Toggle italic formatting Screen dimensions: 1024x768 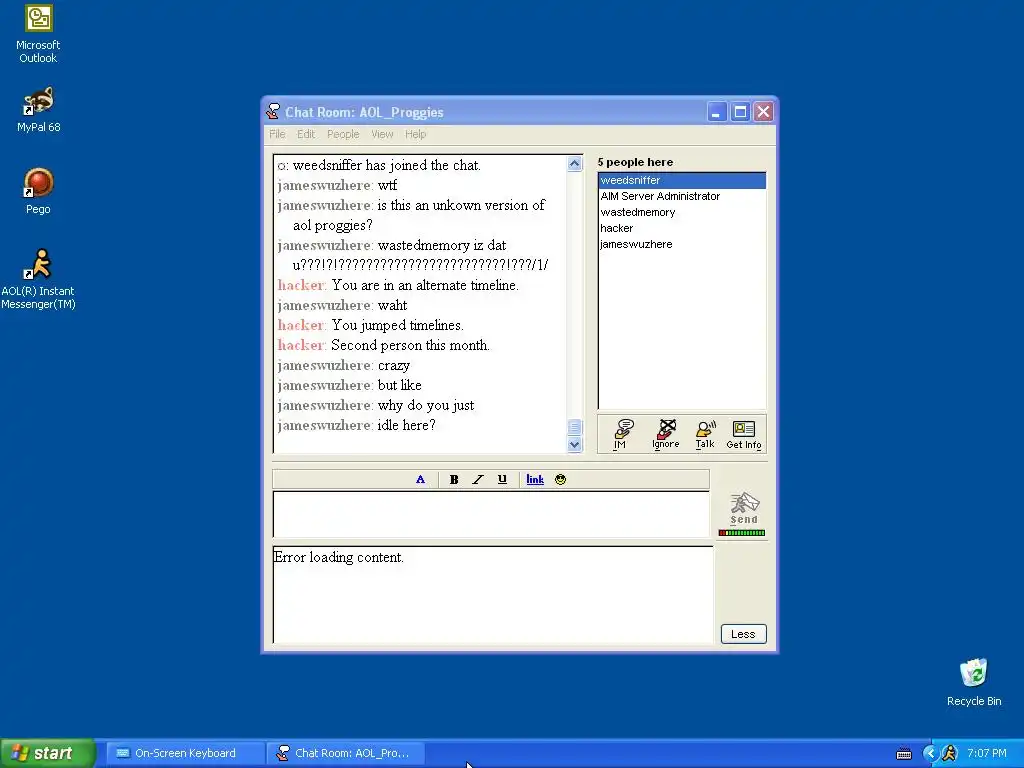click(478, 479)
